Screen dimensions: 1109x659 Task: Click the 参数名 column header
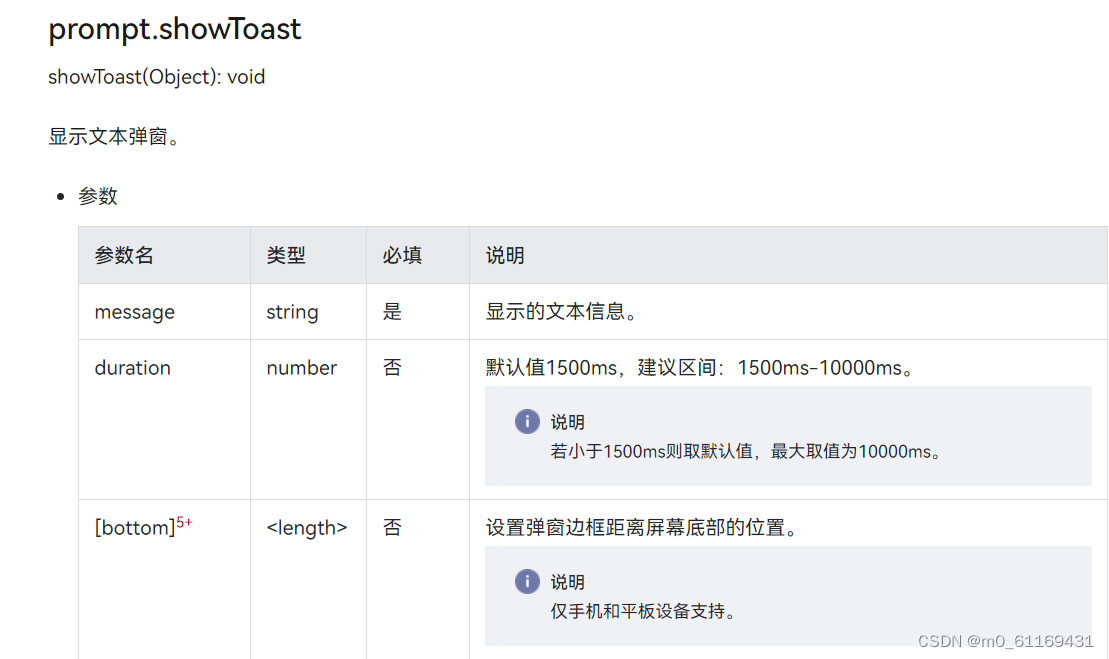[124, 256]
